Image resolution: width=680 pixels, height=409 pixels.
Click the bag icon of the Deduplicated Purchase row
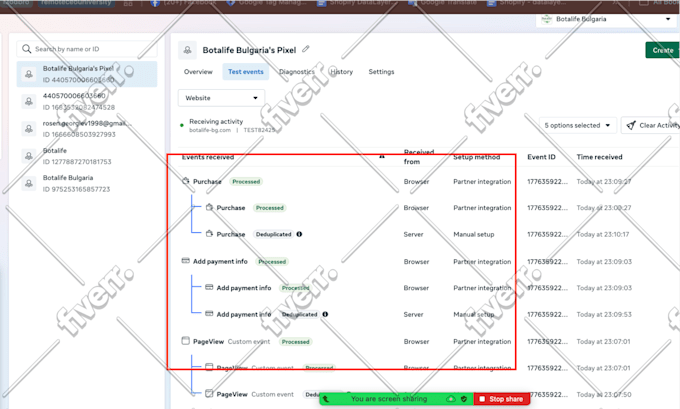pyautogui.click(x=209, y=234)
